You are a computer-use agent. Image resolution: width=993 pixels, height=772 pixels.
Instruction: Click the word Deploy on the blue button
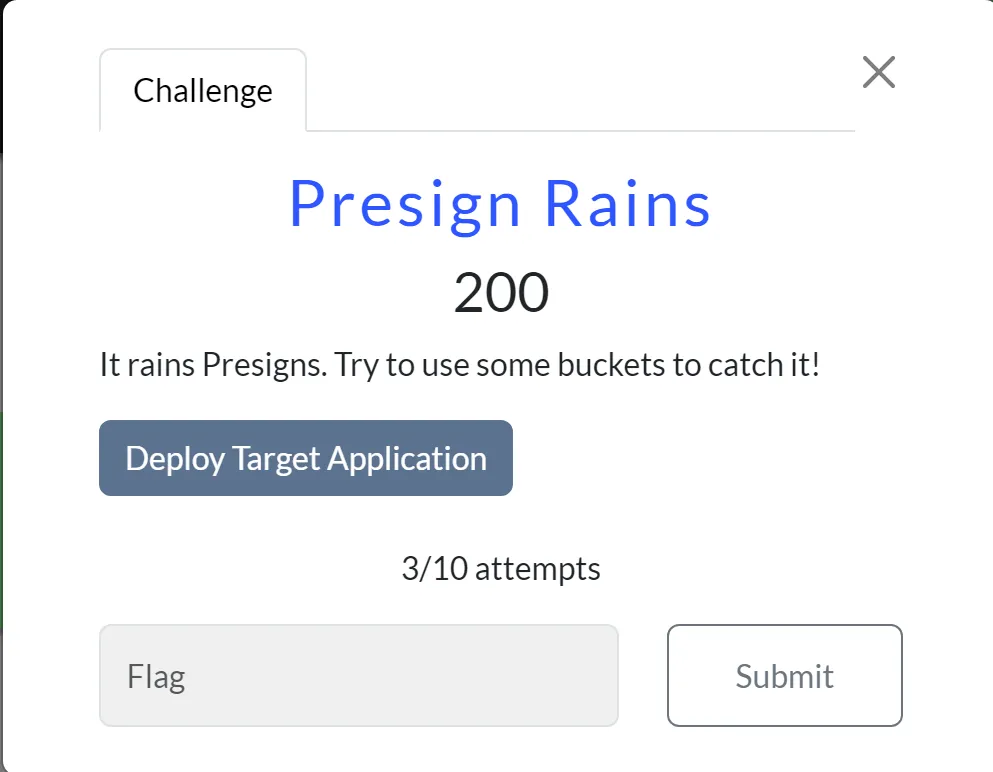[174, 458]
